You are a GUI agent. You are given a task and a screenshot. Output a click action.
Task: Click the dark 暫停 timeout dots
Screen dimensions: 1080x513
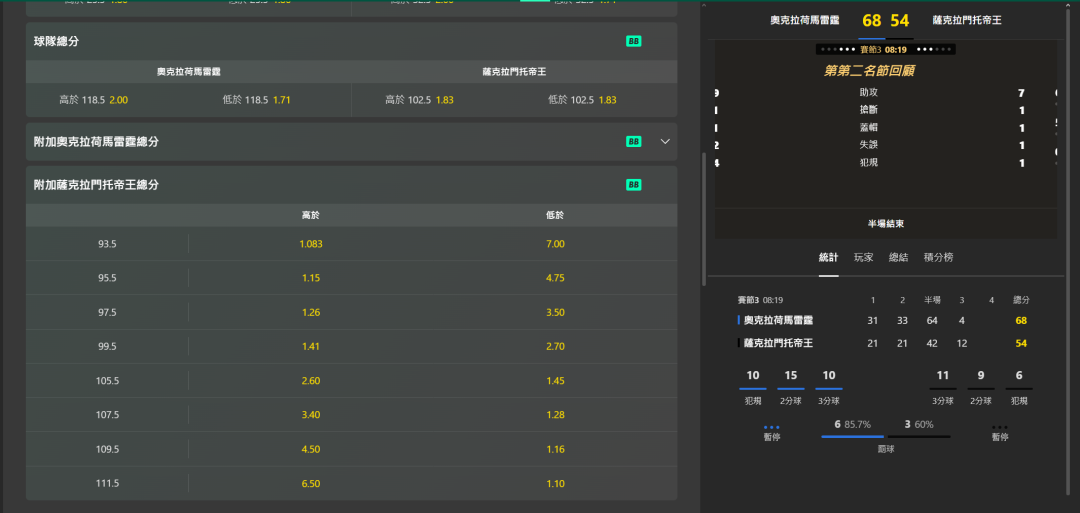click(x=1000, y=428)
